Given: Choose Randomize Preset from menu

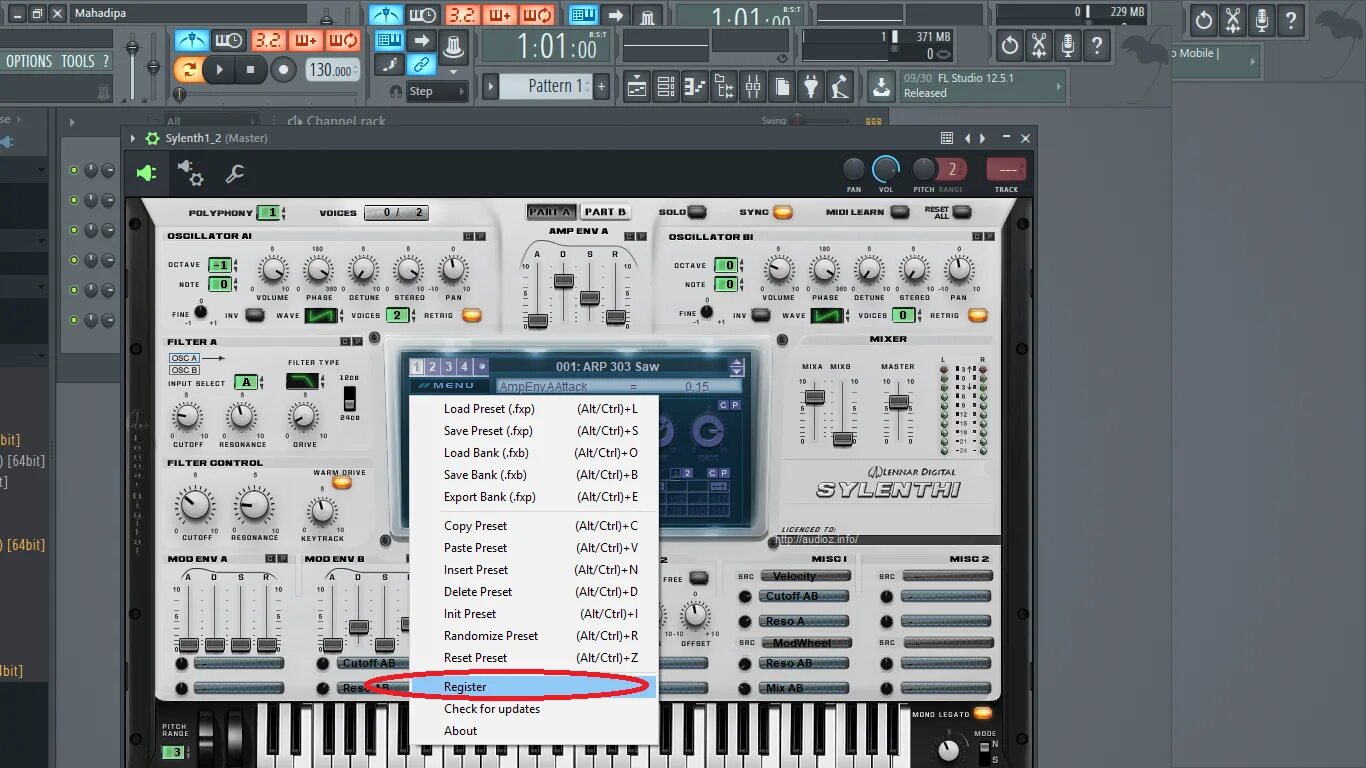Looking at the screenshot, I should point(534,636).
